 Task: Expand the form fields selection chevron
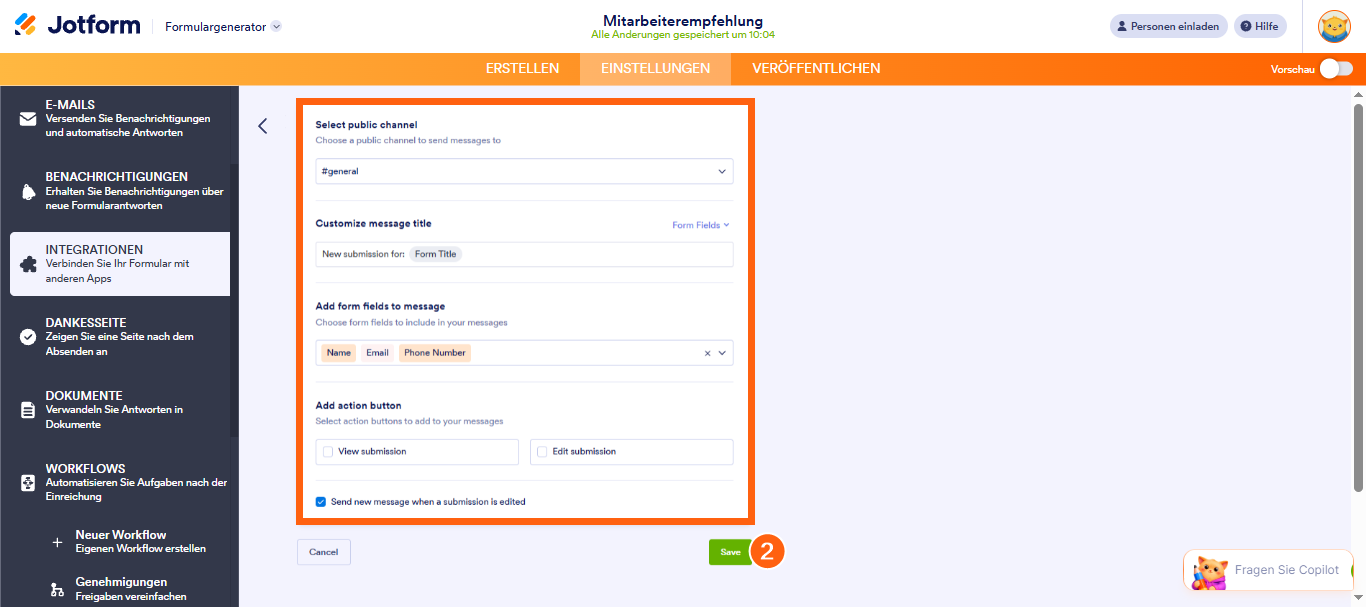722,353
